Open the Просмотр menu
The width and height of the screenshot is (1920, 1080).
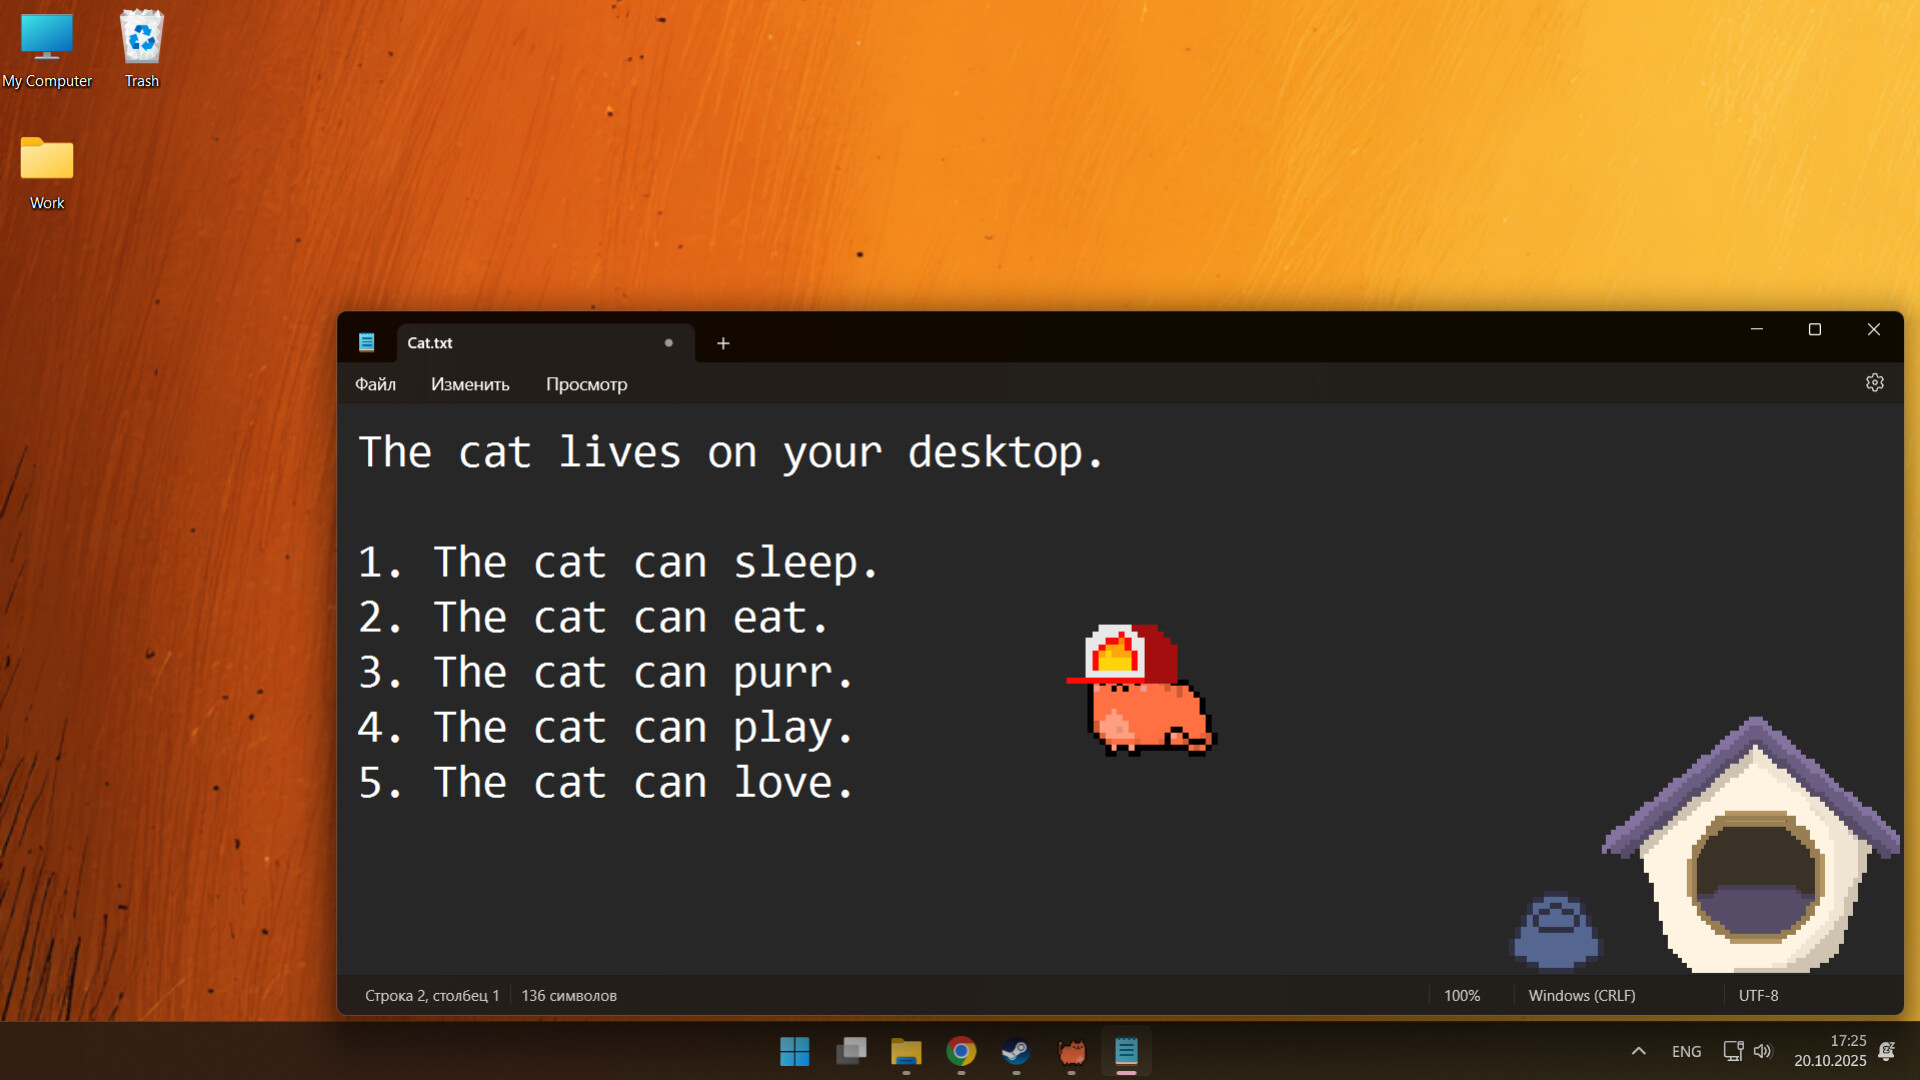[x=586, y=384]
